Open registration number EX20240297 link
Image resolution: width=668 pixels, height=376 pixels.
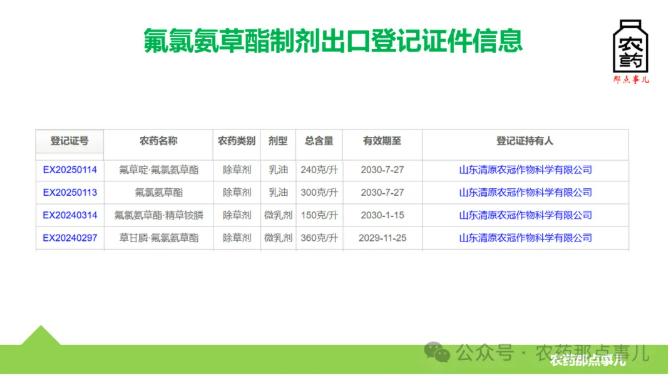pyautogui.click(x=70, y=238)
